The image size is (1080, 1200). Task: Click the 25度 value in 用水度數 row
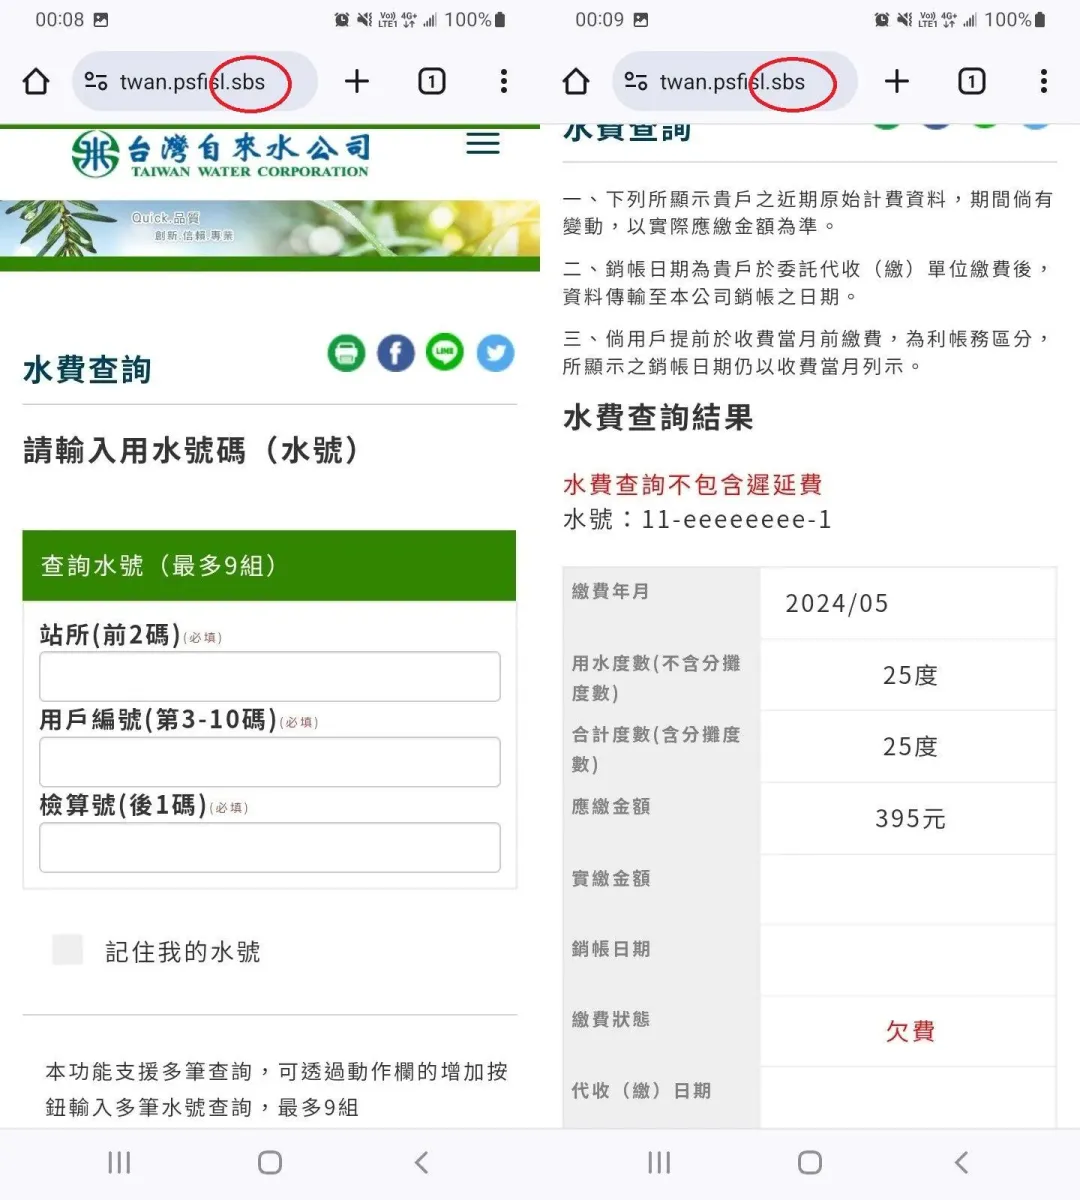[x=910, y=675]
